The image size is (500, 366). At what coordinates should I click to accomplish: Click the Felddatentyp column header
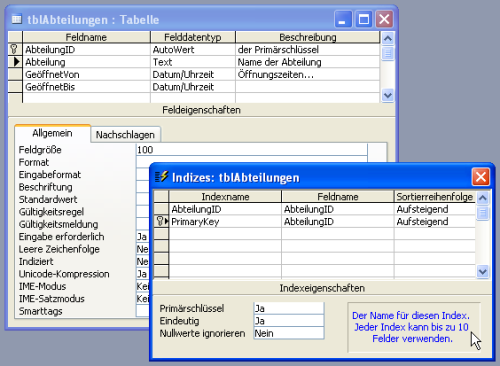193,37
